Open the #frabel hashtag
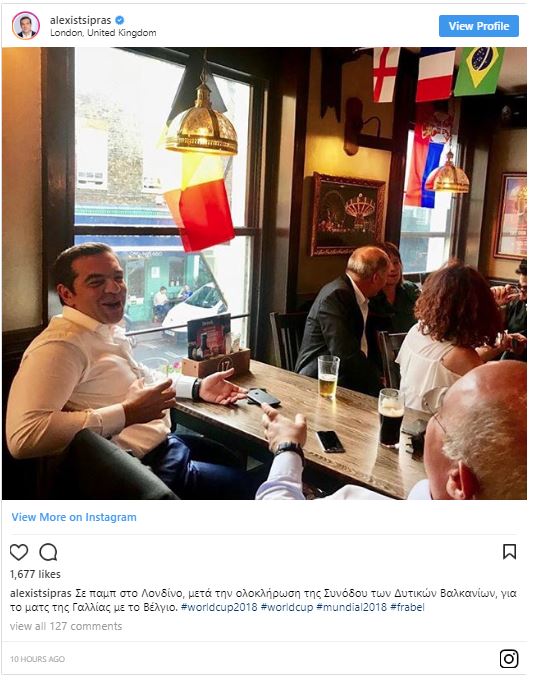This screenshot has height=680, width=556. click(x=407, y=607)
